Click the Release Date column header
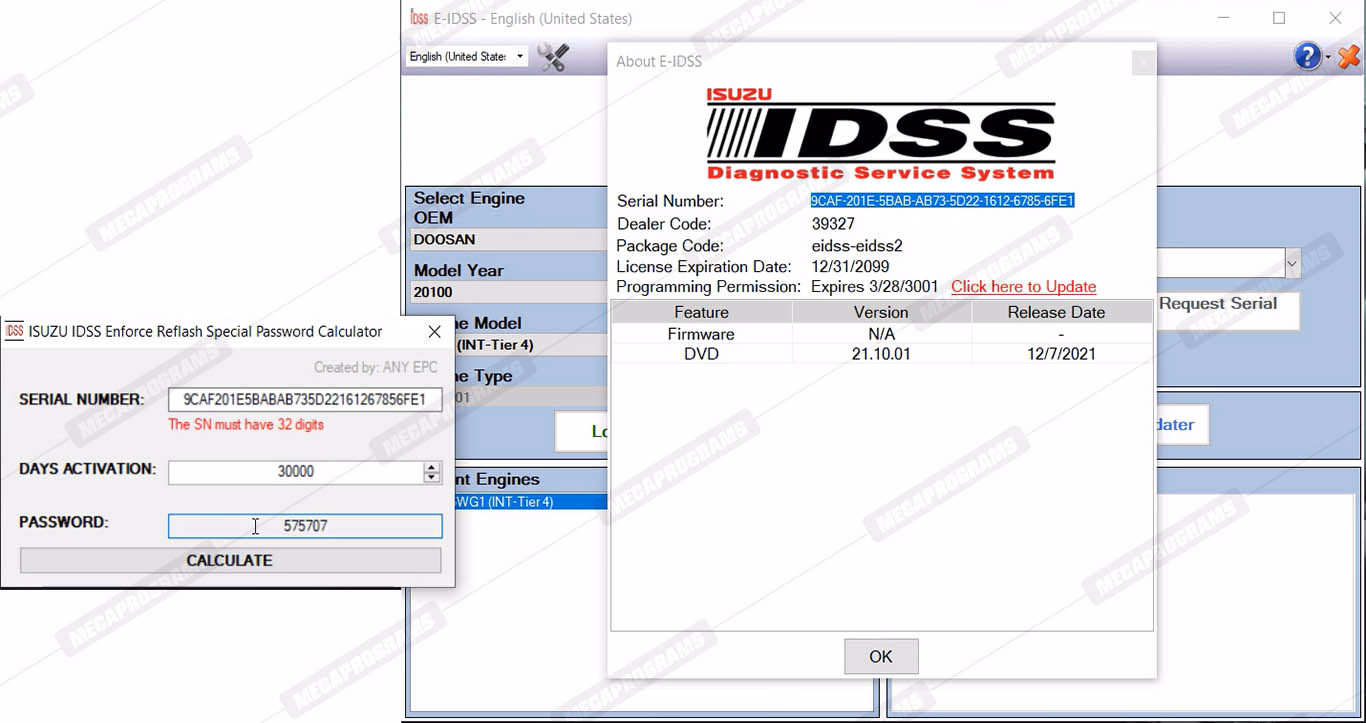Image resolution: width=1366 pixels, height=723 pixels. point(1061,312)
